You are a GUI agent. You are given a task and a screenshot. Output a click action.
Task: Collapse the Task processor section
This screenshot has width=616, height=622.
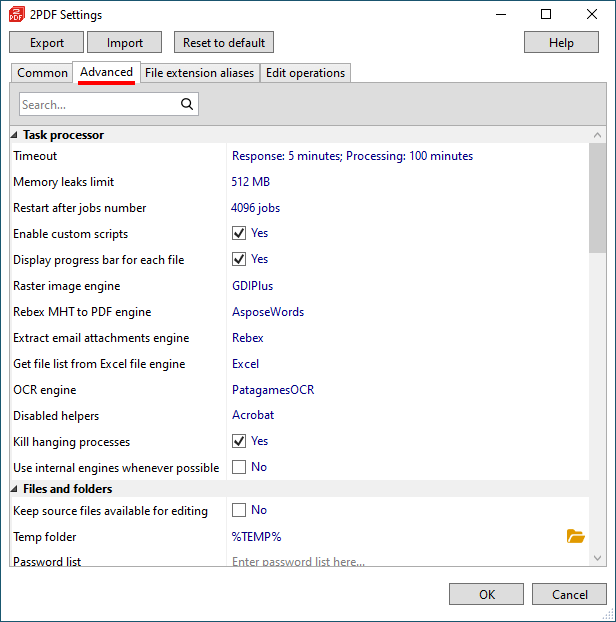click(x=14, y=135)
